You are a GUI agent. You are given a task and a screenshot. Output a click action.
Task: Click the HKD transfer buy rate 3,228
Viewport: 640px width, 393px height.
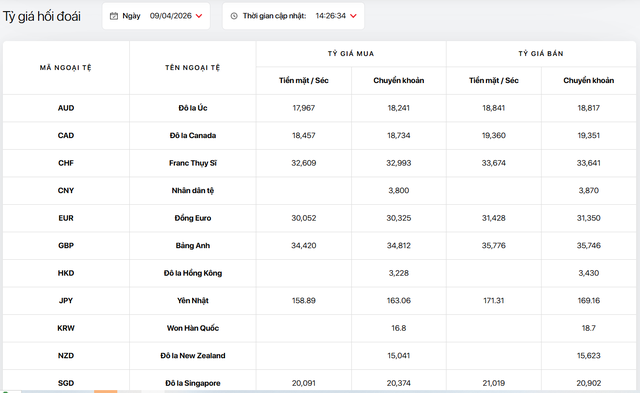point(399,273)
